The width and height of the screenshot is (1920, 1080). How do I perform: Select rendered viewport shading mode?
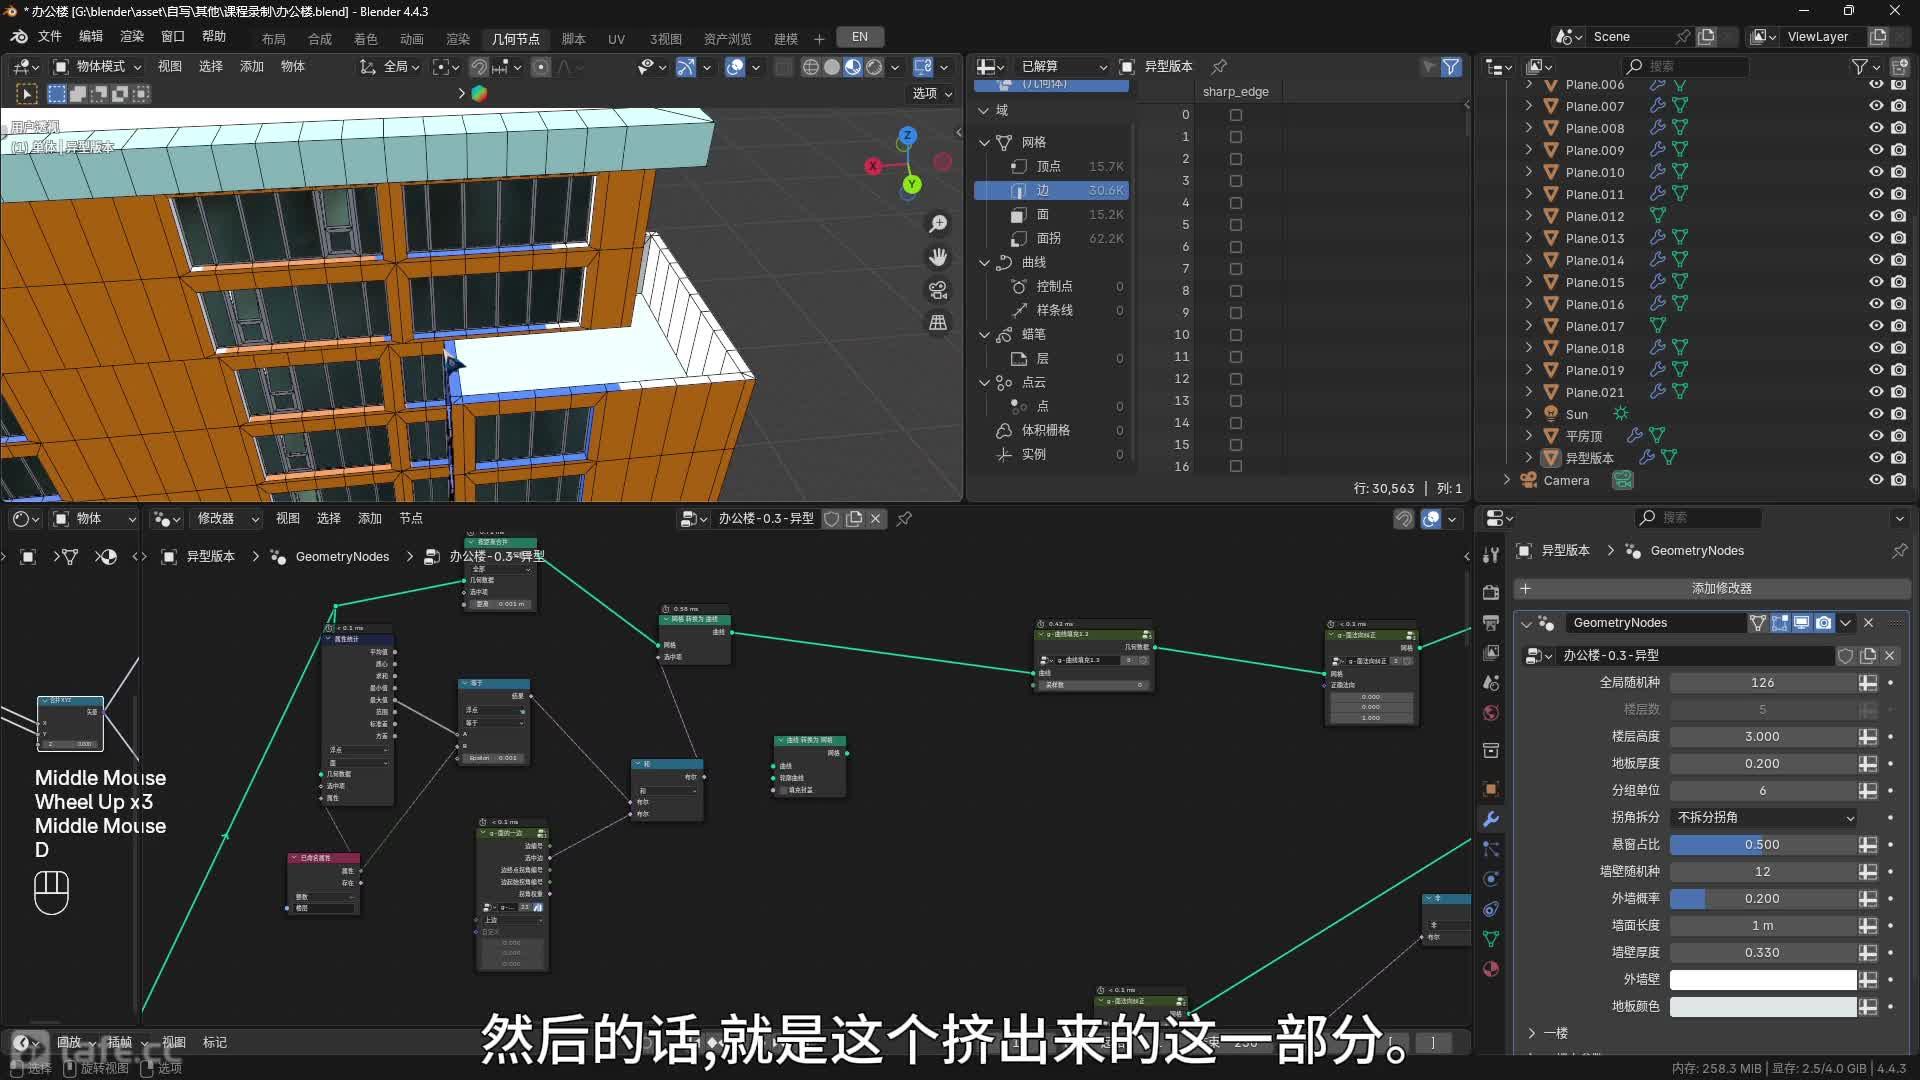[875, 67]
